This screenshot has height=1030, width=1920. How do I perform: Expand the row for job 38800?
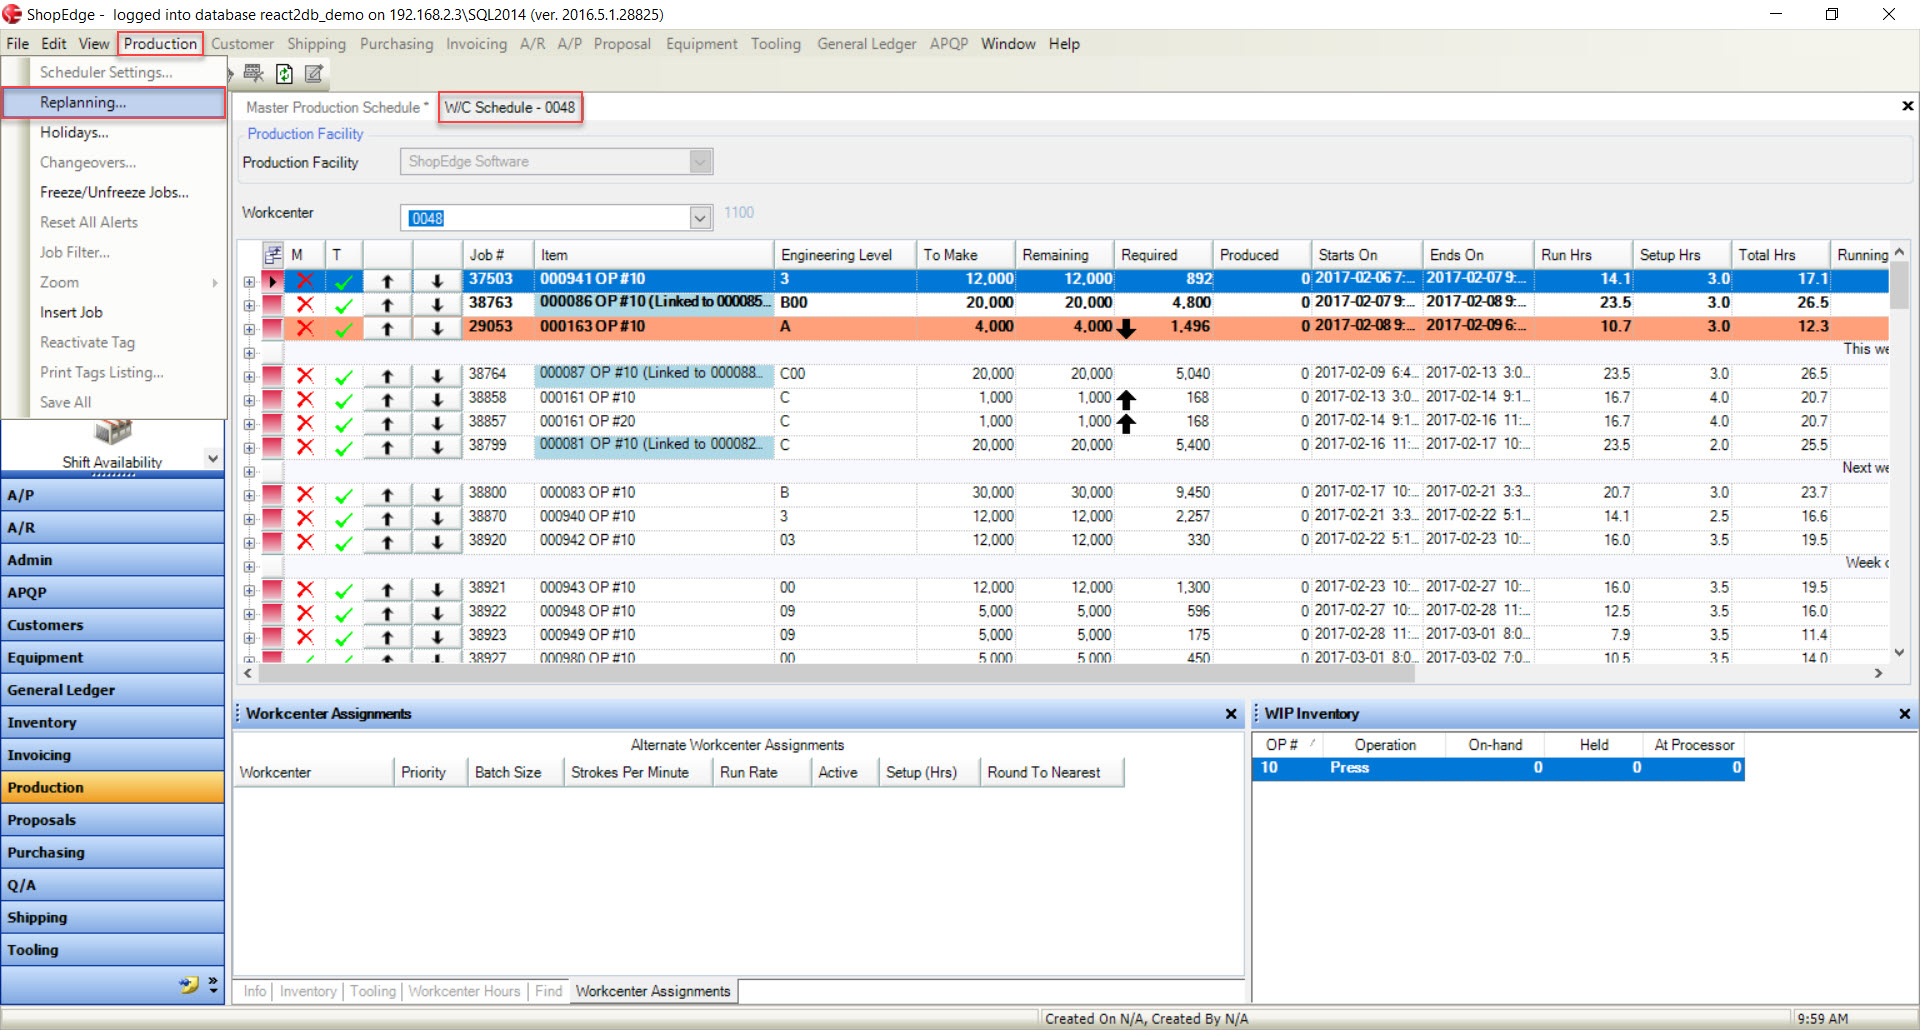pos(249,495)
